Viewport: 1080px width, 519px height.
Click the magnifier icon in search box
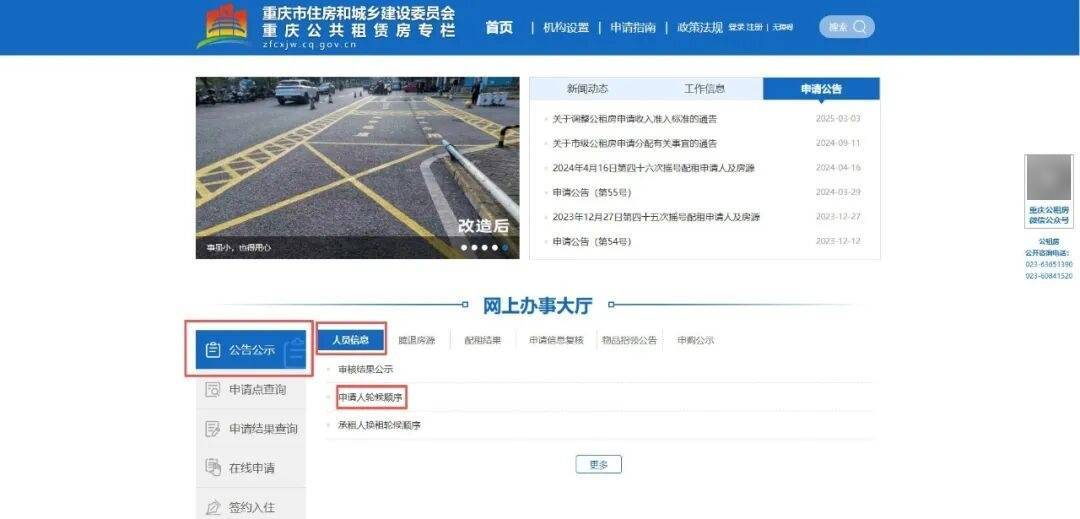point(860,27)
